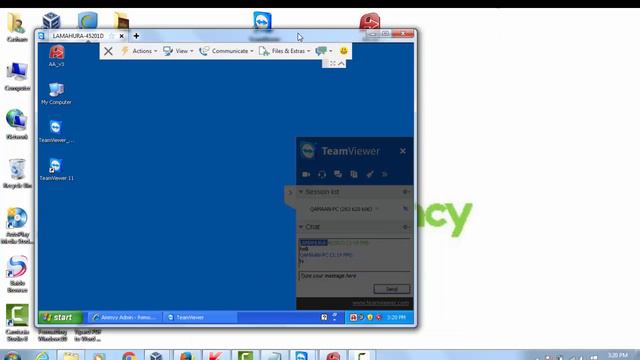
Task: Open the Windows 7 Start orb
Action: pos(12,356)
